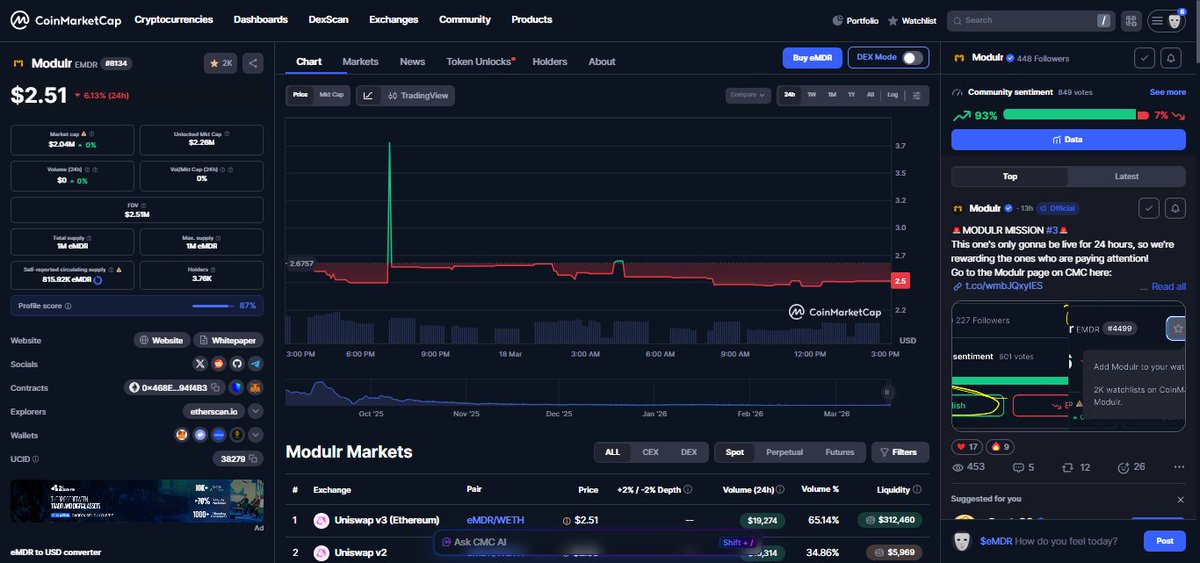Image resolution: width=1200 pixels, height=563 pixels.
Task: Open Modulr's Telegram social link
Action: pyautogui.click(x=255, y=364)
